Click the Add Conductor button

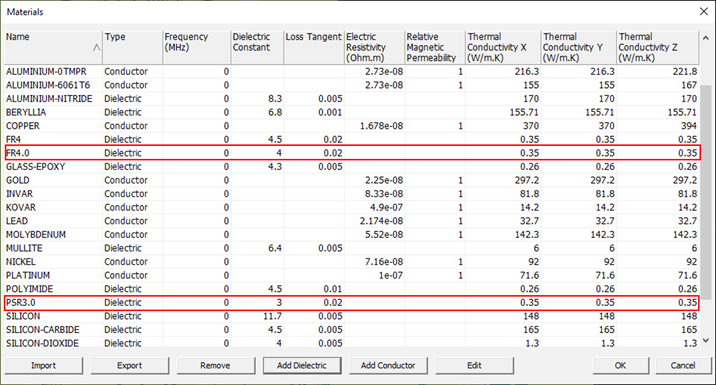pos(388,365)
